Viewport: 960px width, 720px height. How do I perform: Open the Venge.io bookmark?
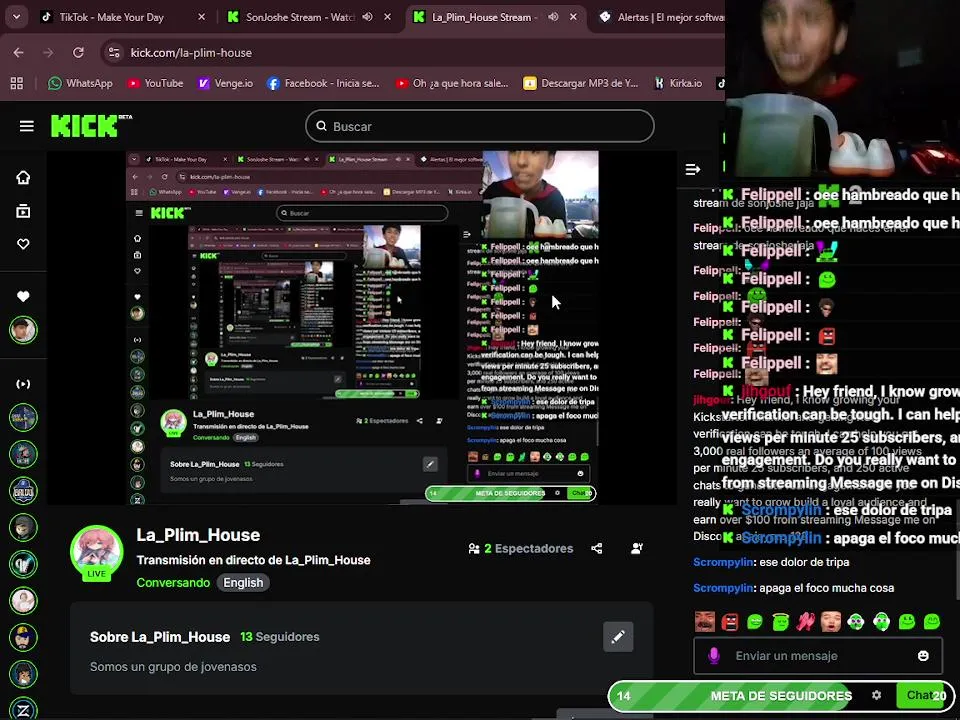tap(225, 83)
